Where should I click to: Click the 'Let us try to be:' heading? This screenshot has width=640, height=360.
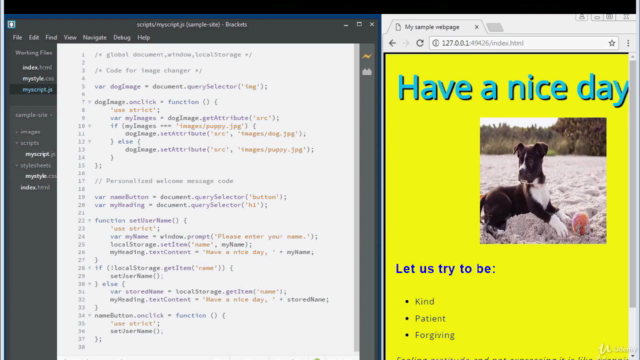[445, 269]
